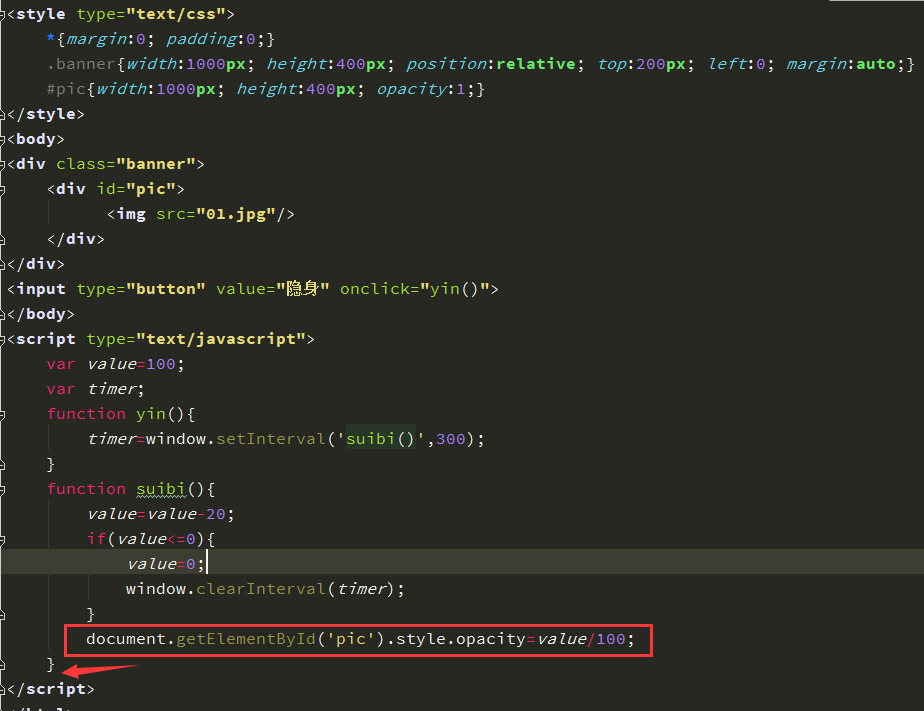Click the number 20 in value=value-20
Screen dimensions: 924x711
(x=216, y=514)
